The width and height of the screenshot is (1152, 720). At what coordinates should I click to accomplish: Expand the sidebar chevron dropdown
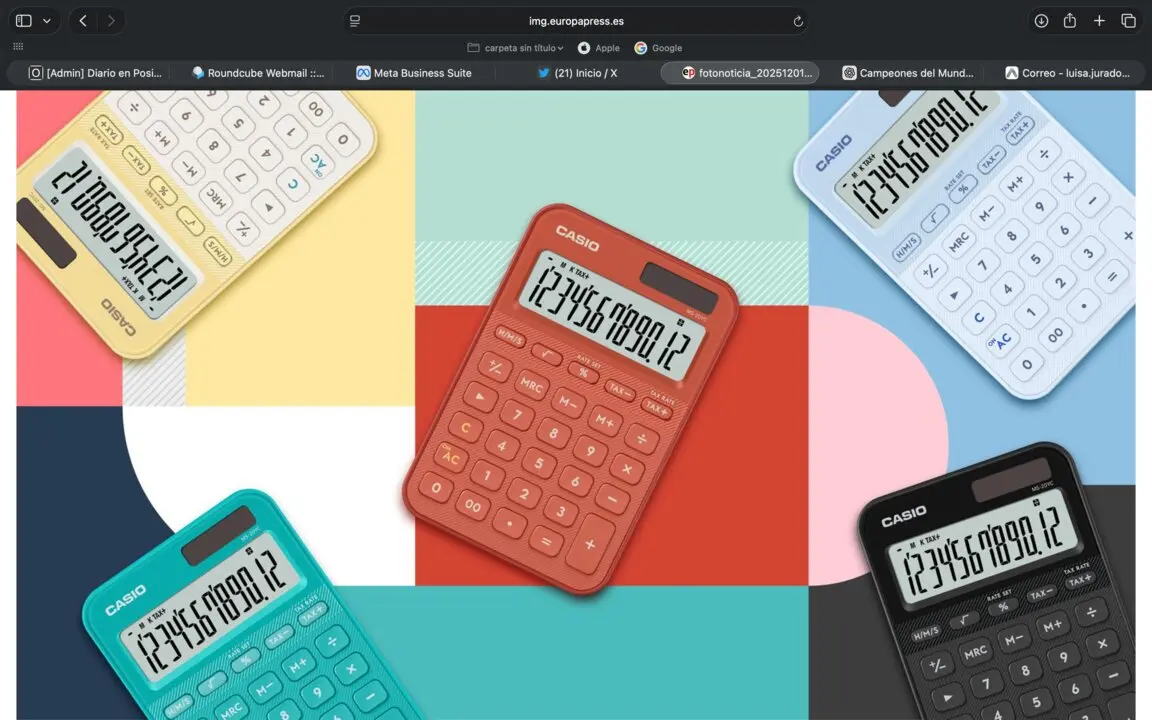tap(45, 20)
